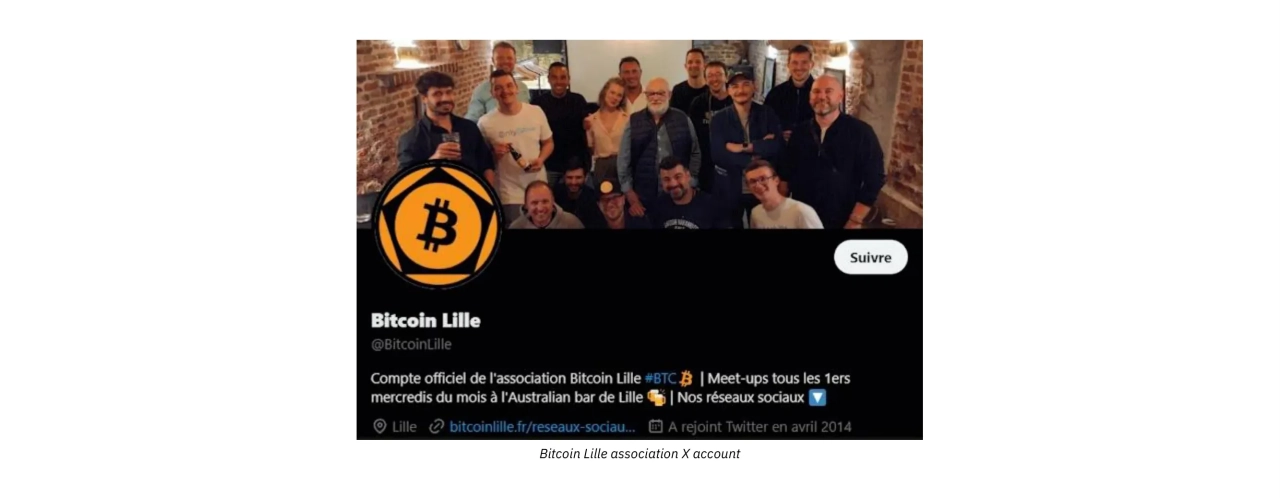The width and height of the screenshot is (1280, 498).
Task: Click the Bitcoin emoji after #BTC
Action: [686, 378]
